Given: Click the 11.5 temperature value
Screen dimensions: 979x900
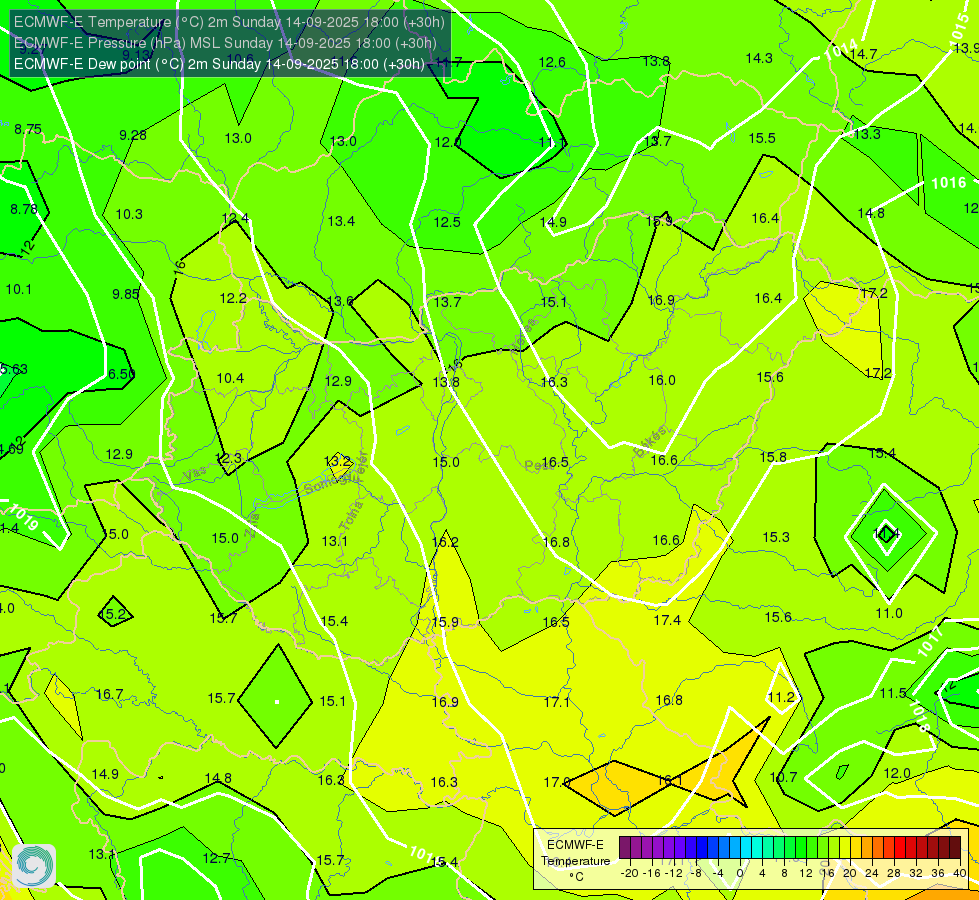Looking at the screenshot, I should [x=893, y=693].
